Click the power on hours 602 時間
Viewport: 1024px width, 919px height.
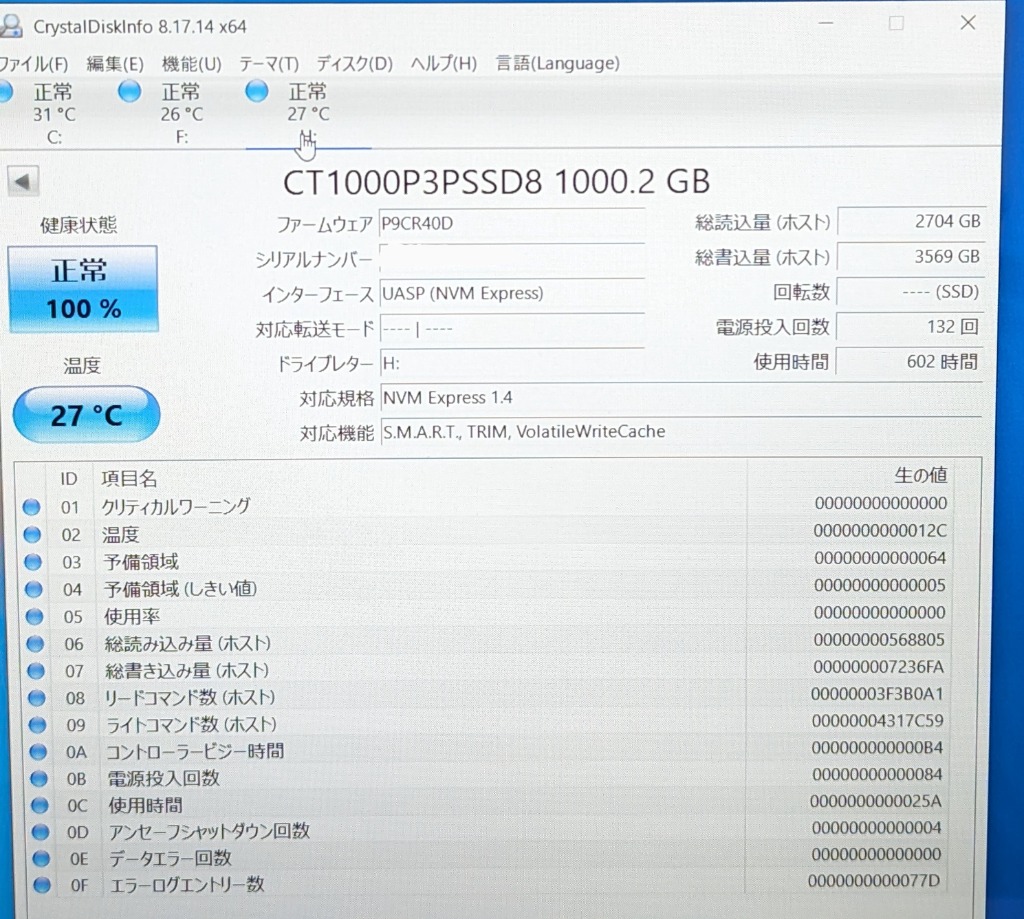(x=910, y=361)
